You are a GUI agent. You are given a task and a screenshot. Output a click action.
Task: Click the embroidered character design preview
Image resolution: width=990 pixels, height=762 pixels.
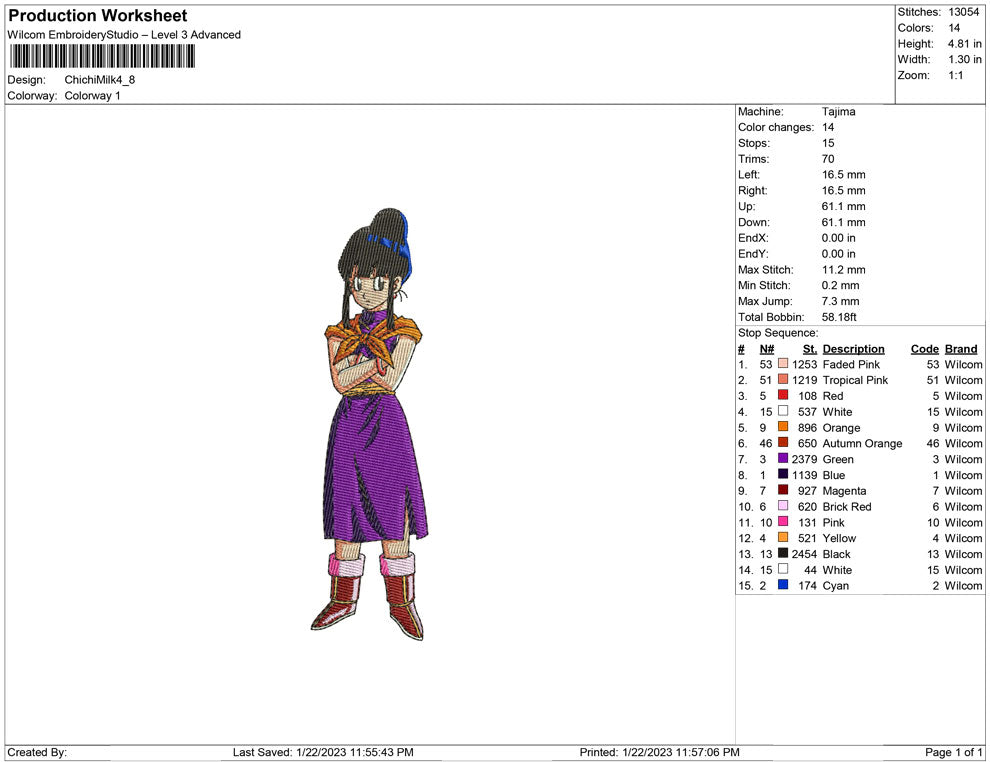pyautogui.click(x=369, y=424)
